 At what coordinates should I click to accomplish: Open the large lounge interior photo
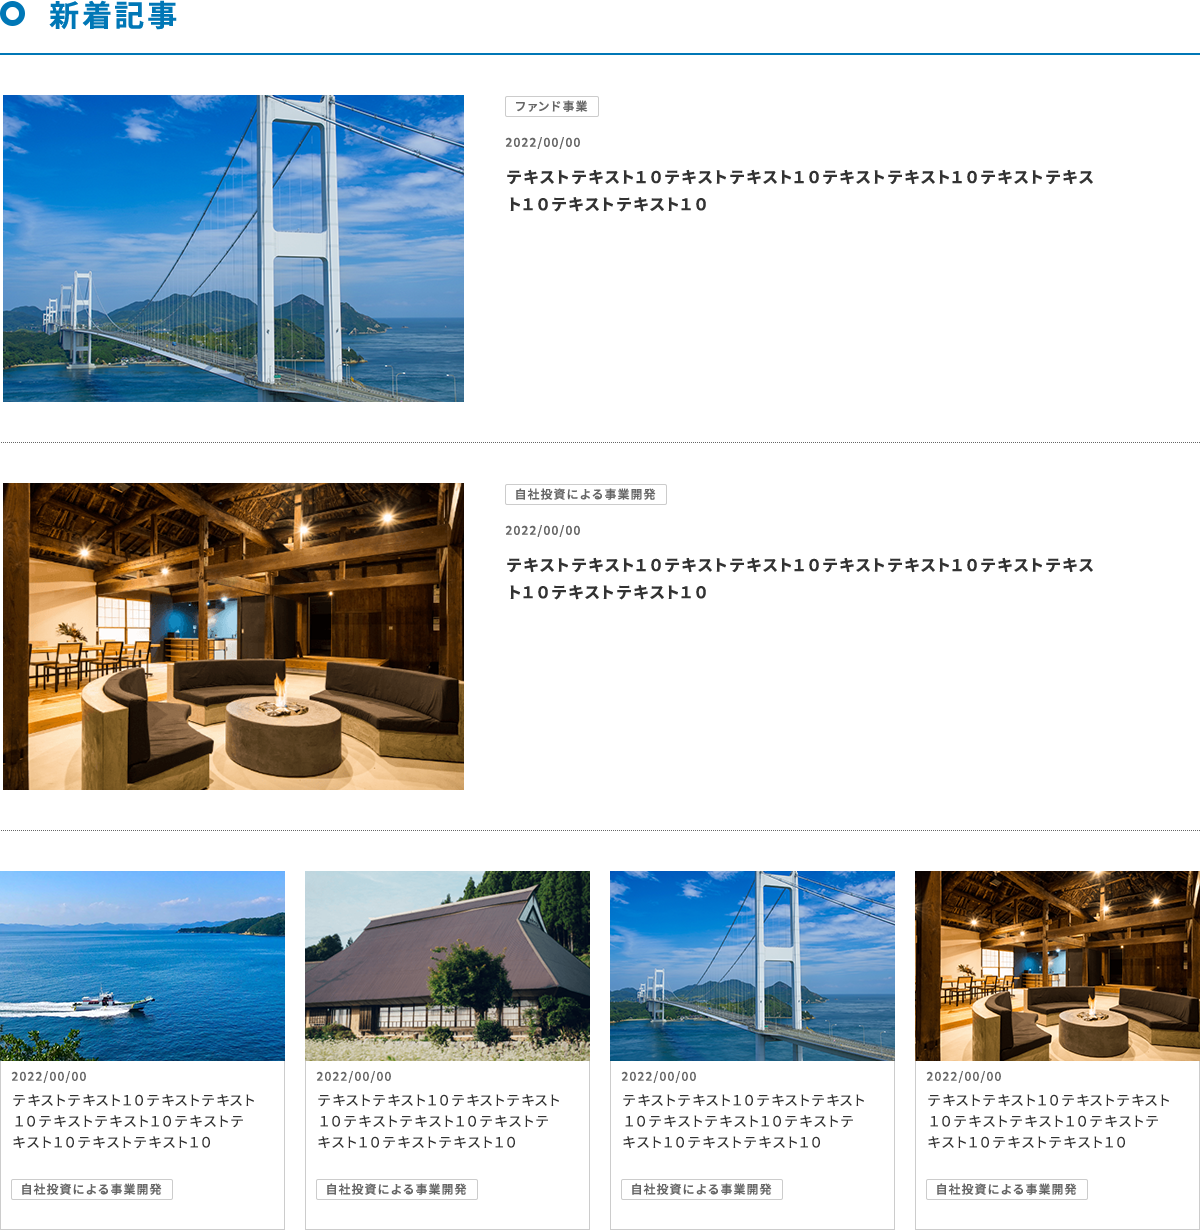click(x=233, y=636)
